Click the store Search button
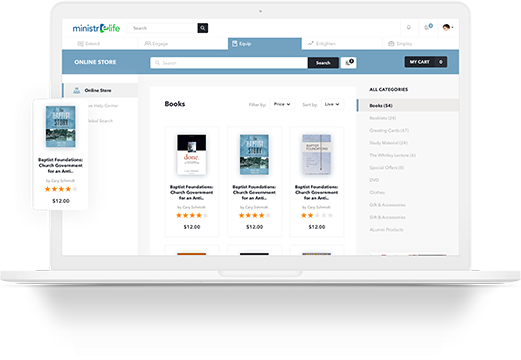Screen dimensions: 521x360 click(x=323, y=63)
